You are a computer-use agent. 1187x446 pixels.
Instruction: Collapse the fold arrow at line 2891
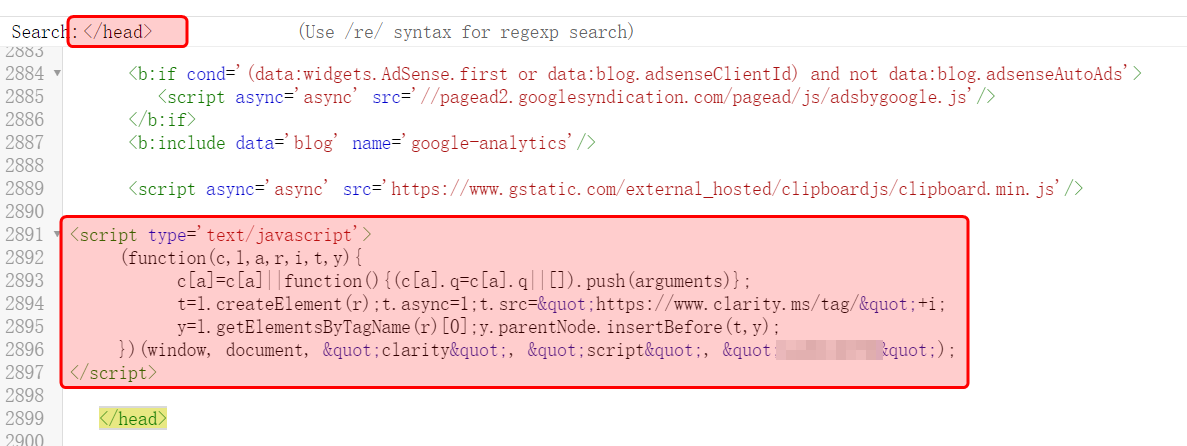coord(57,235)
